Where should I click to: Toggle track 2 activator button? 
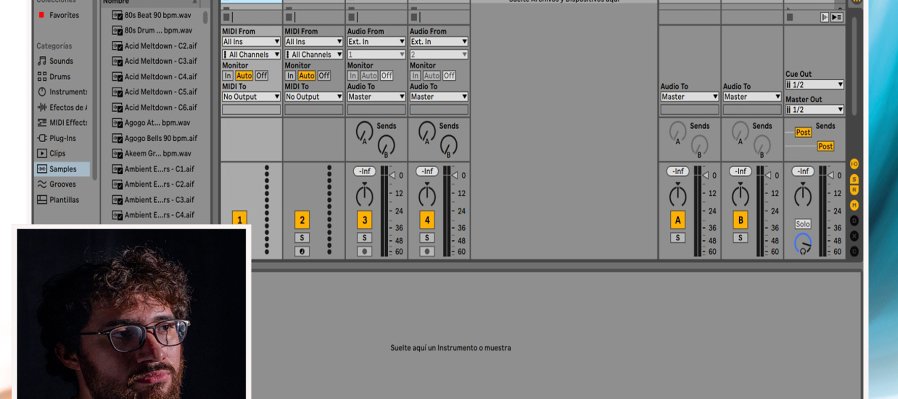(302, 220)
